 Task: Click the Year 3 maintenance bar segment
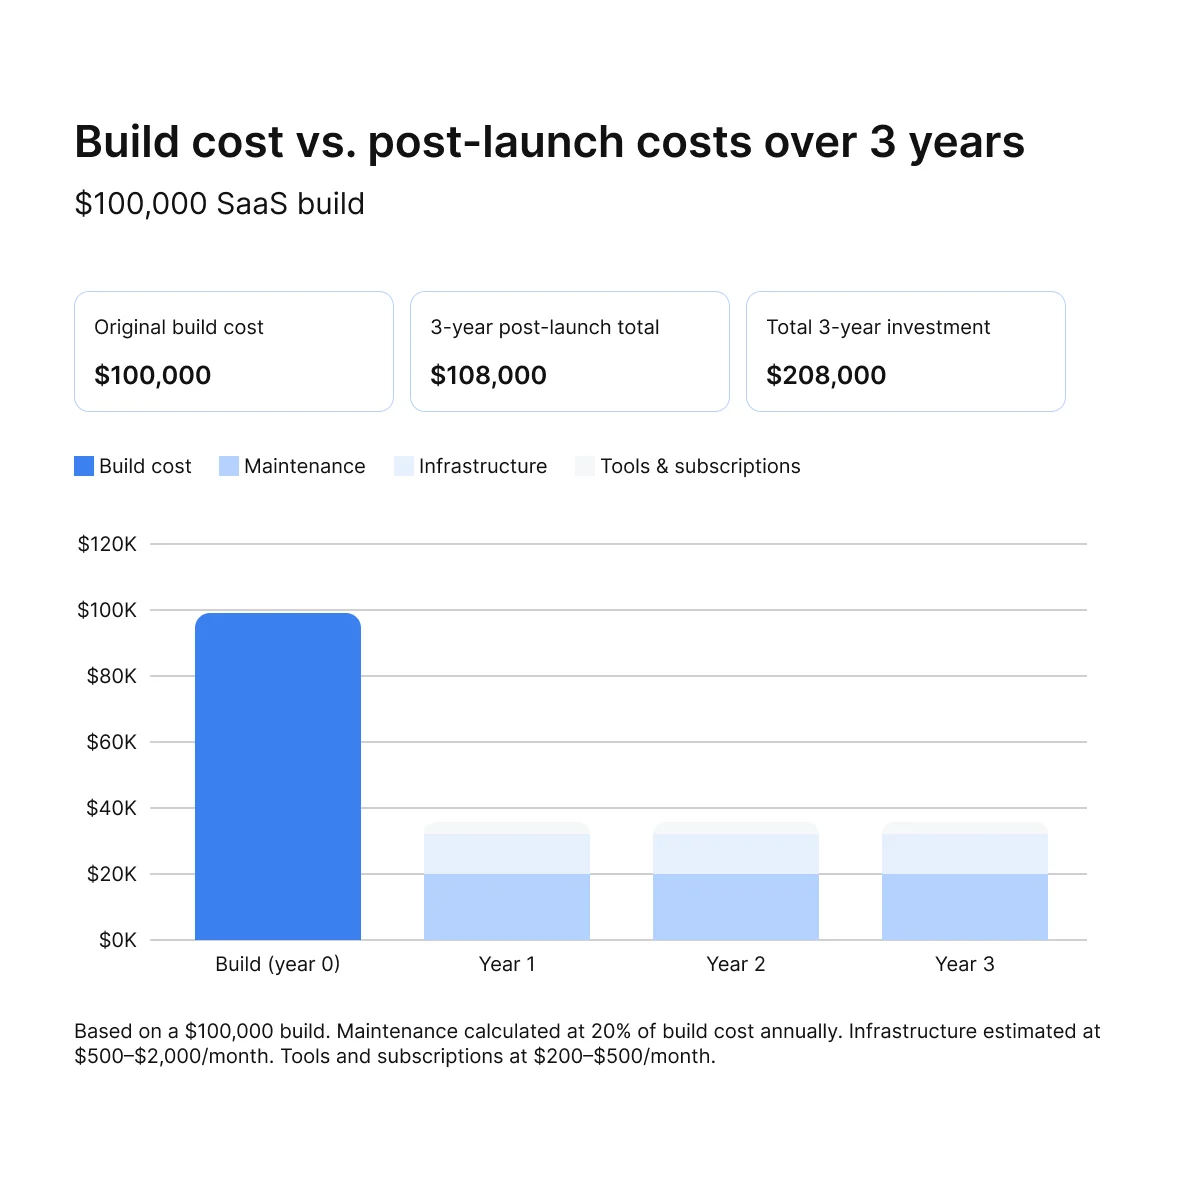pos(965,907)
